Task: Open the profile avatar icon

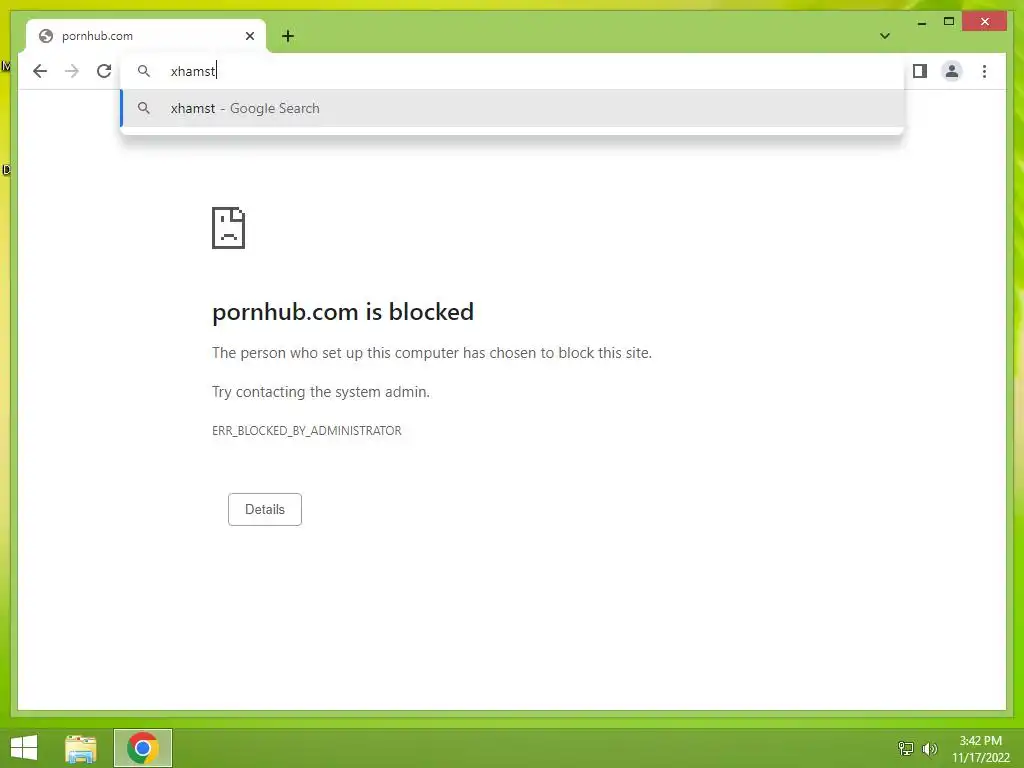Action: click(x=952, y=71)
